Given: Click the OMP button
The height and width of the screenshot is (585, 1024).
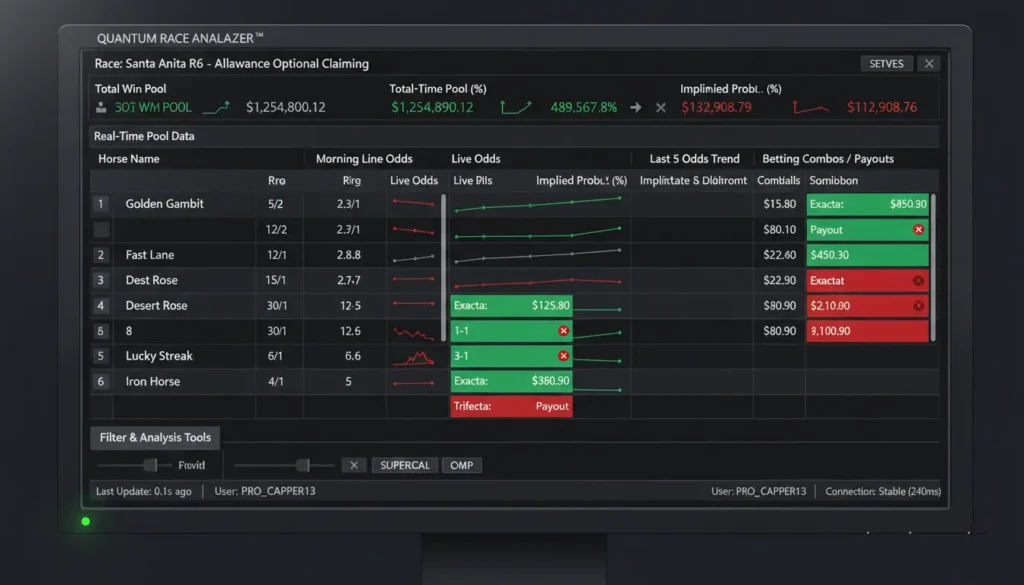Looking at the screenshot, I should (x=462, y=466).
